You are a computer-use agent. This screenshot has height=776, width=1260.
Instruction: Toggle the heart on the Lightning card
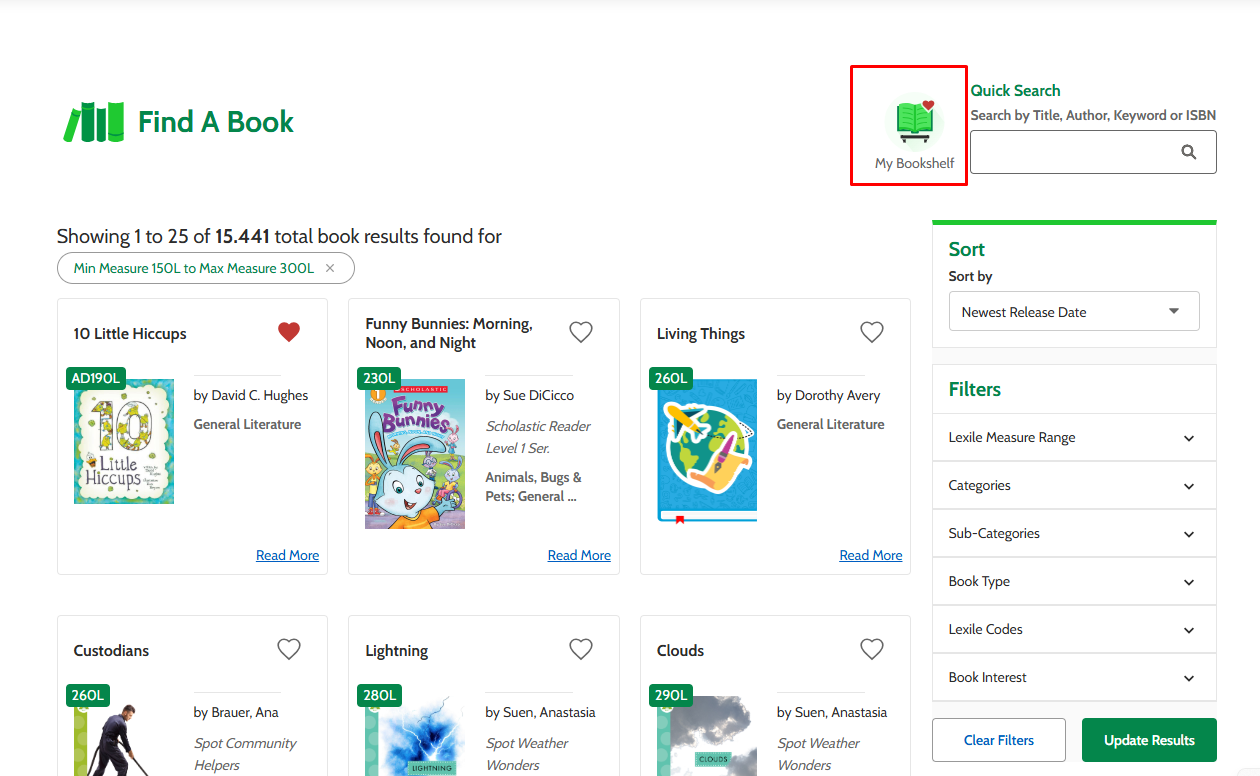[581, 649]
